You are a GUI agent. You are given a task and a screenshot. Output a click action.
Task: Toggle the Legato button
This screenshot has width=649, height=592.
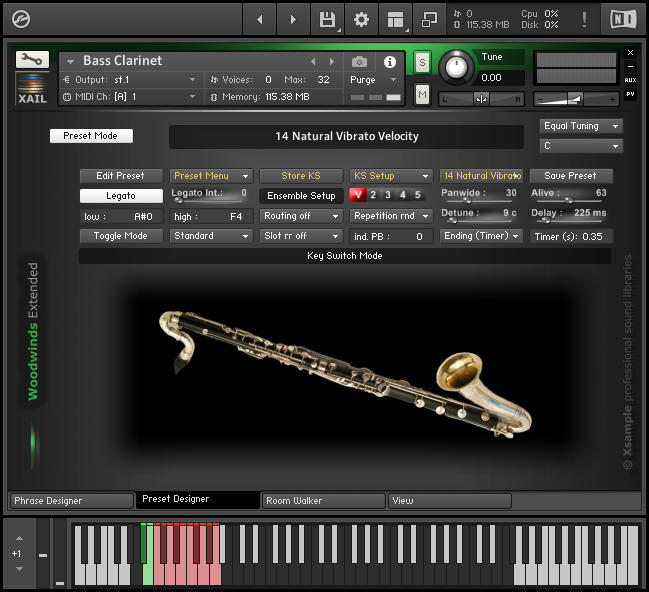tap(121, 196)
